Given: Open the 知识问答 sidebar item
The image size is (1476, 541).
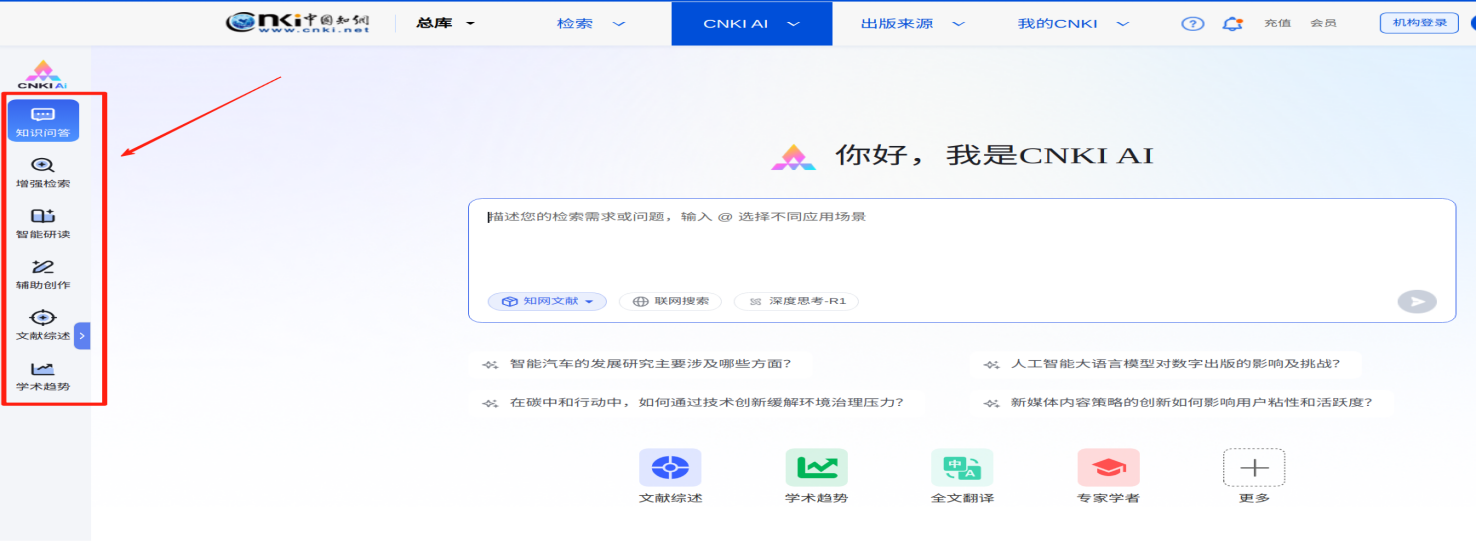Looking at the screenshot, I should pyautogui.click(x=43, y=121).
